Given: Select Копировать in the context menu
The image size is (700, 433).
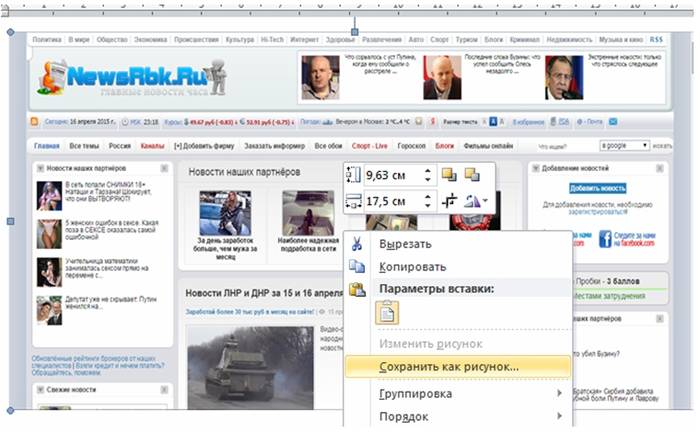Looking at the screenshot, I should click(x=412, y=267).
